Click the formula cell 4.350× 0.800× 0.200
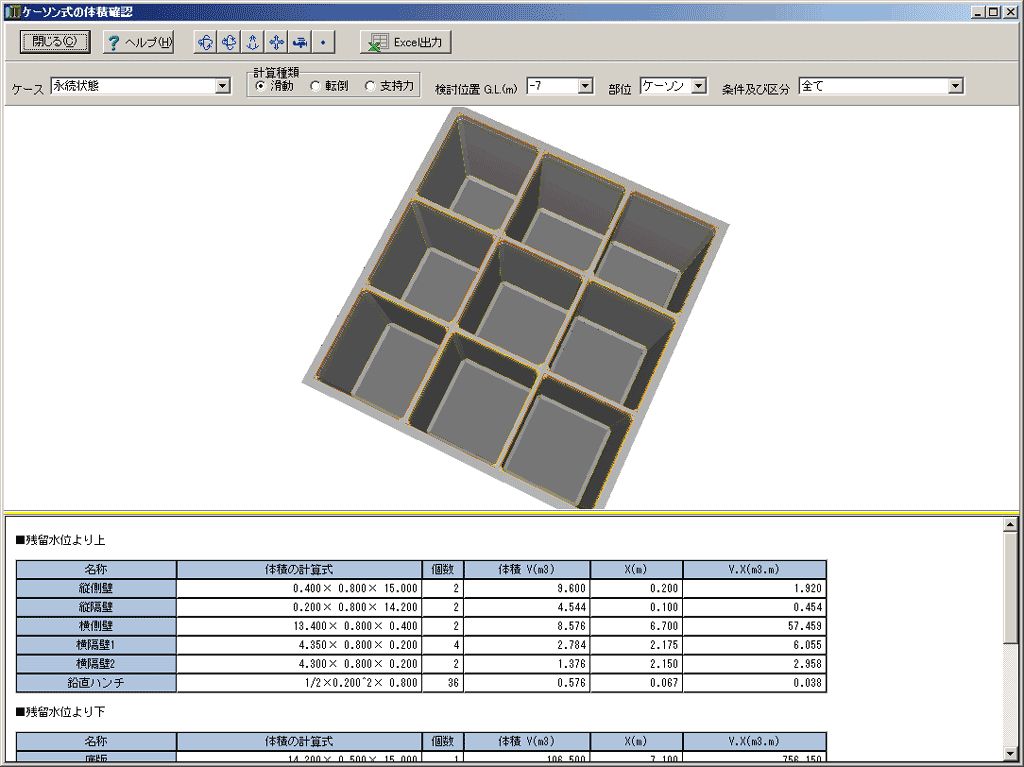 [299, 645]
